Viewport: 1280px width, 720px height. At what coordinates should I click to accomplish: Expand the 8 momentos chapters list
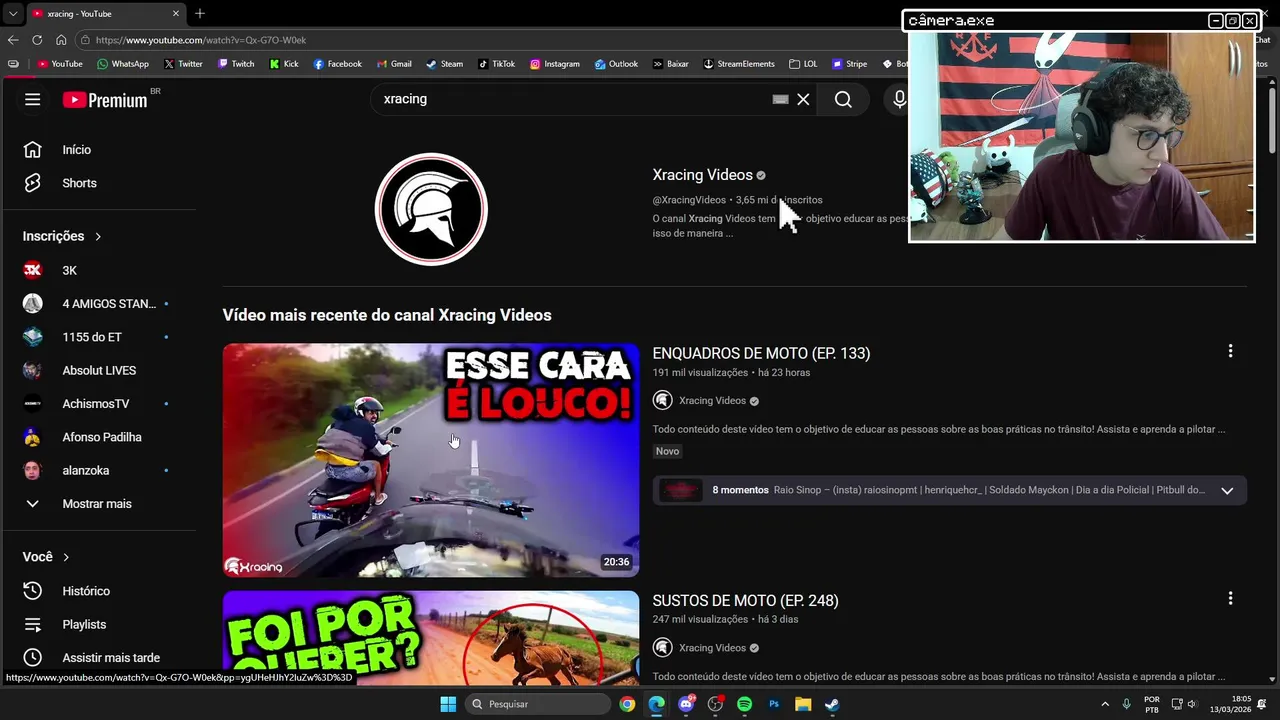click(1227, 490)
